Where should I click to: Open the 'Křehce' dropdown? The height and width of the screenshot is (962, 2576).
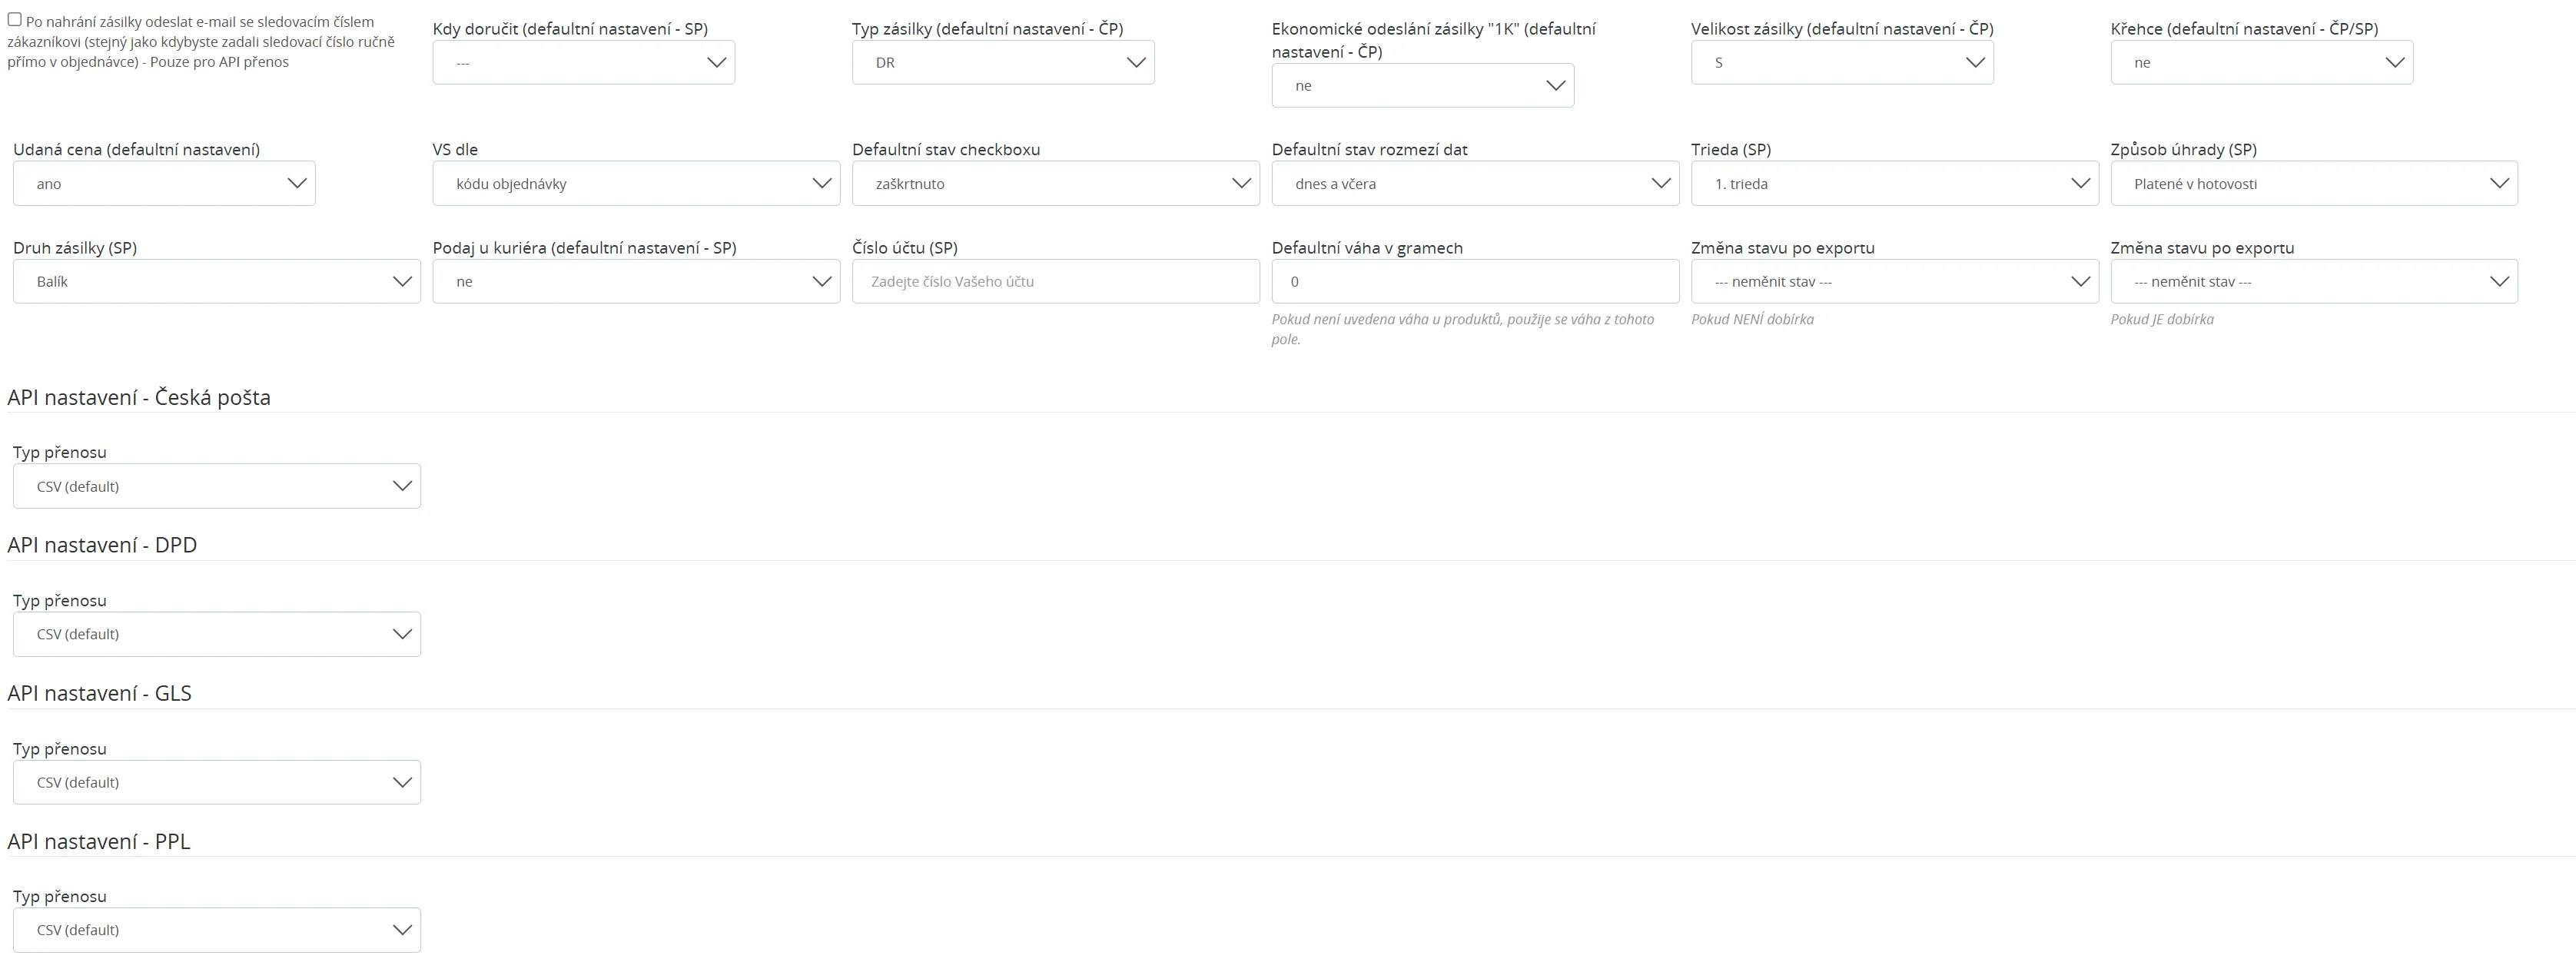coord(2261,62)
